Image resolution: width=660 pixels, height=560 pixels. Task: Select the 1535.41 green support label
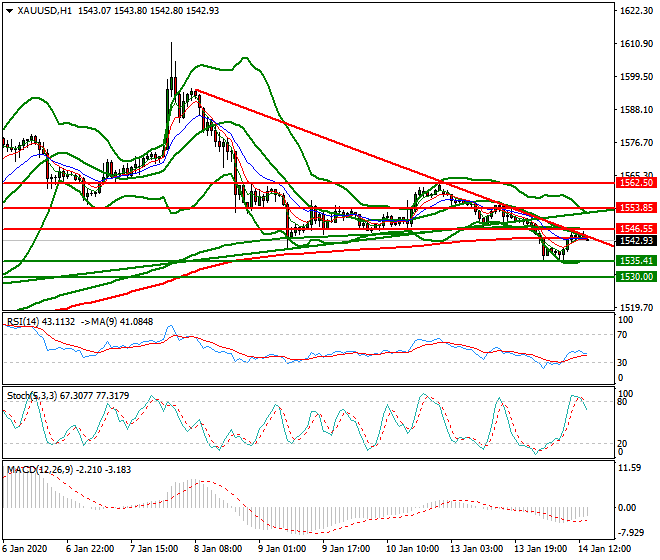click(636, 261)
